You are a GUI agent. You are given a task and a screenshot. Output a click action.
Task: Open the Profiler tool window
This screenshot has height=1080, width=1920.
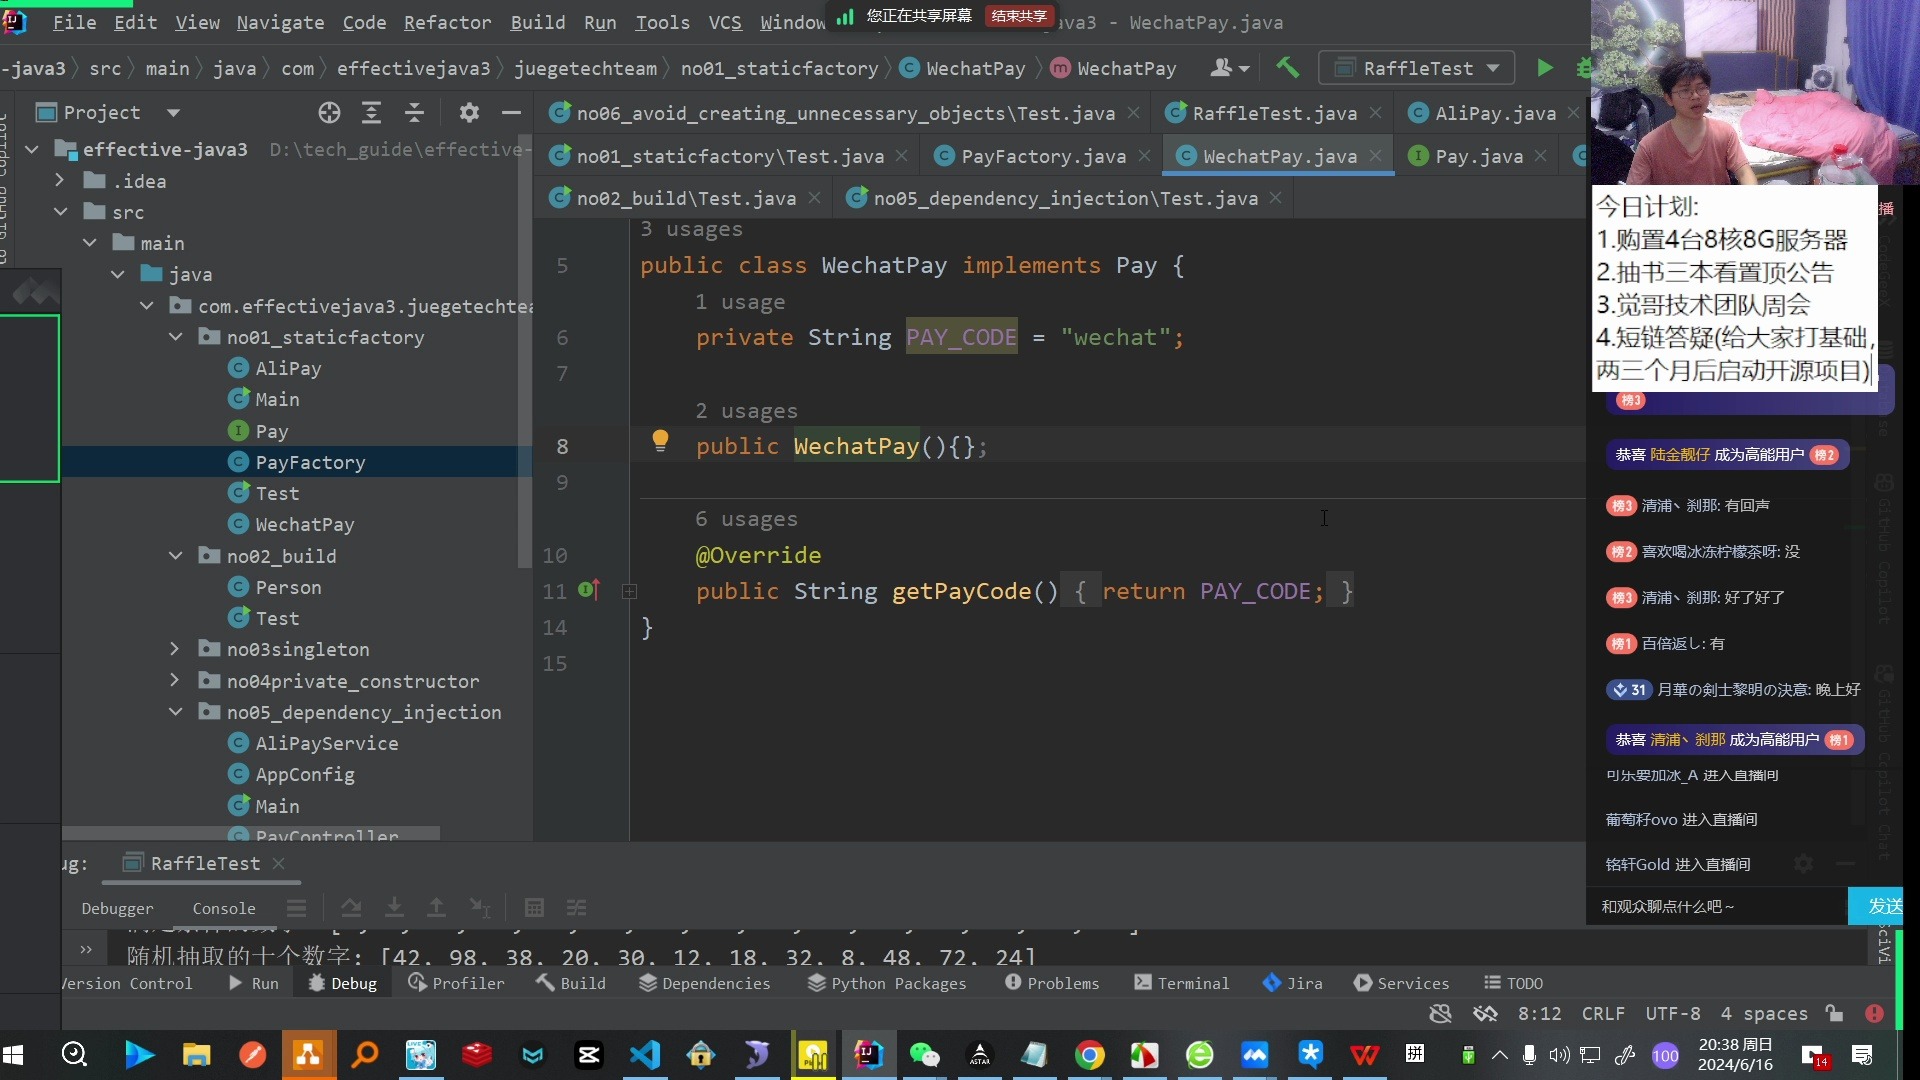click(455, 983)
